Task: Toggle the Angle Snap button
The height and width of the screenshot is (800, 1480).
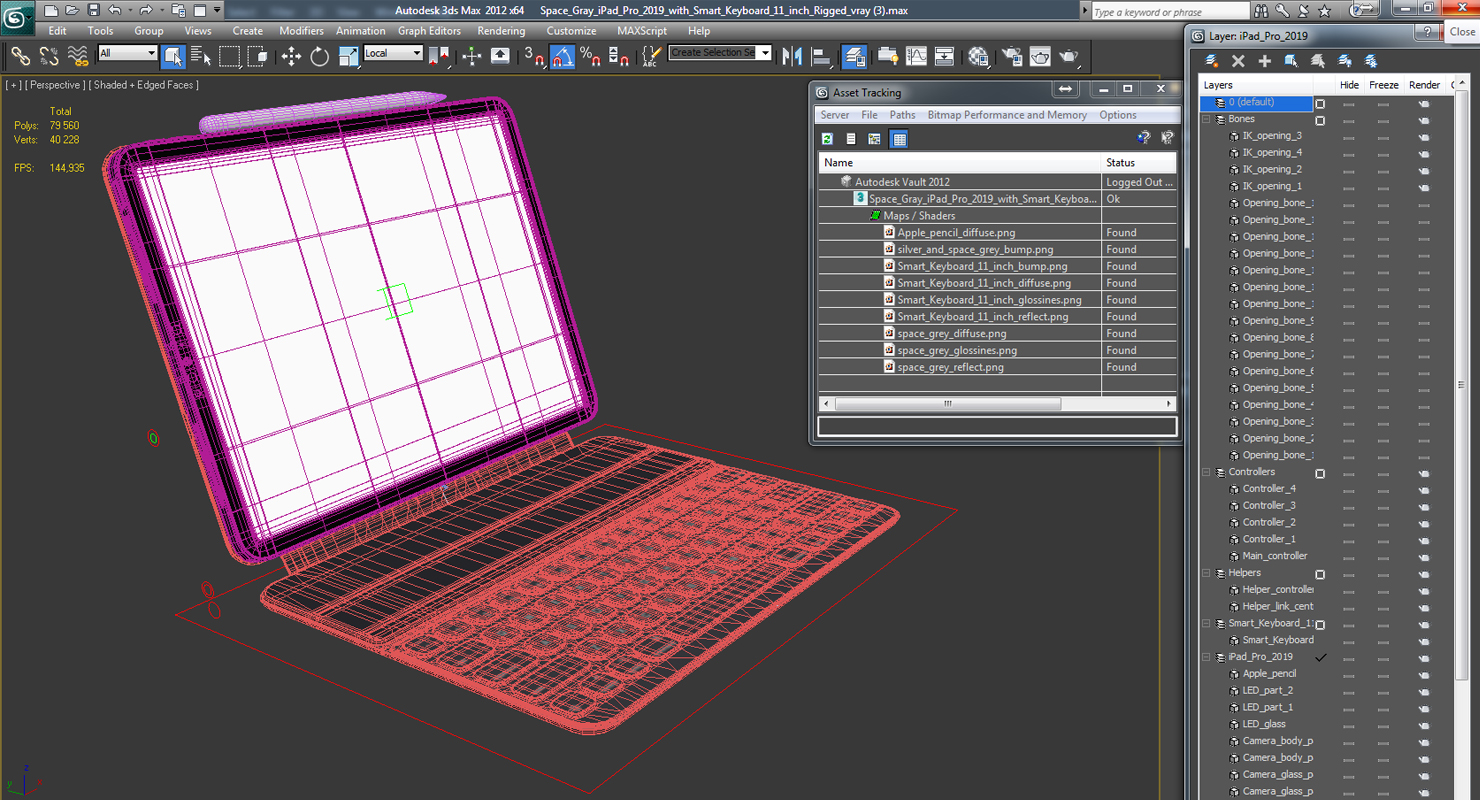Action: [563, 56]
